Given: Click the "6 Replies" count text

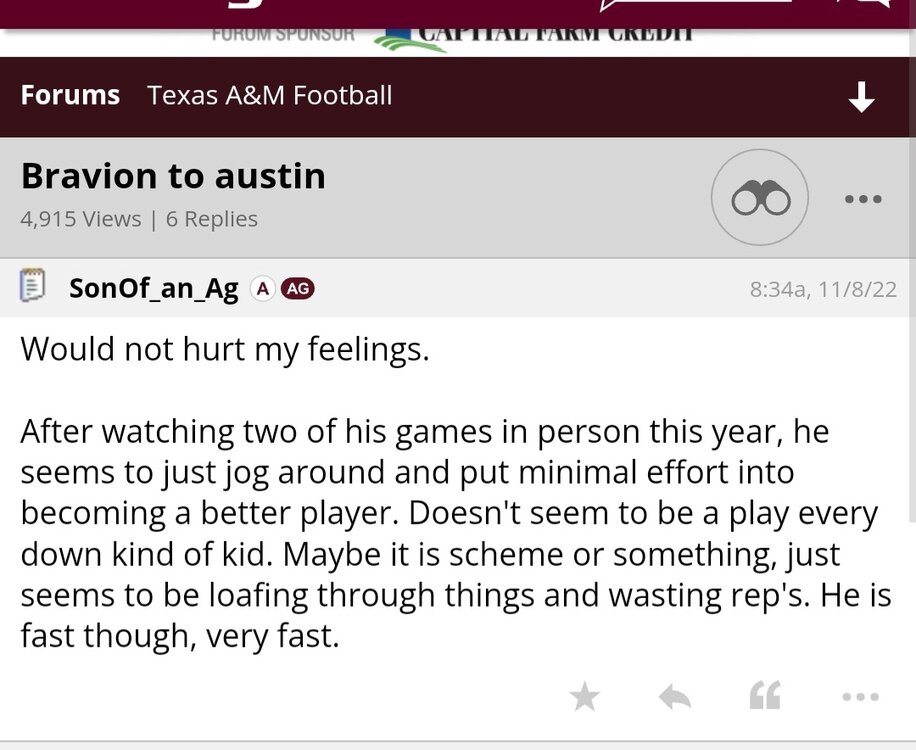Looking at the screenshot, I should point(212,219).
